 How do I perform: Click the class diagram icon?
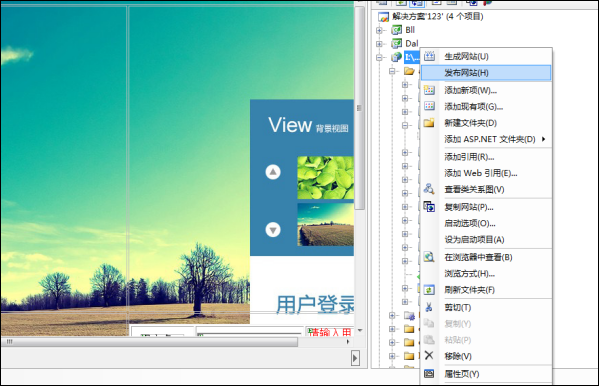pyautogui.click(x=429, y=189)
